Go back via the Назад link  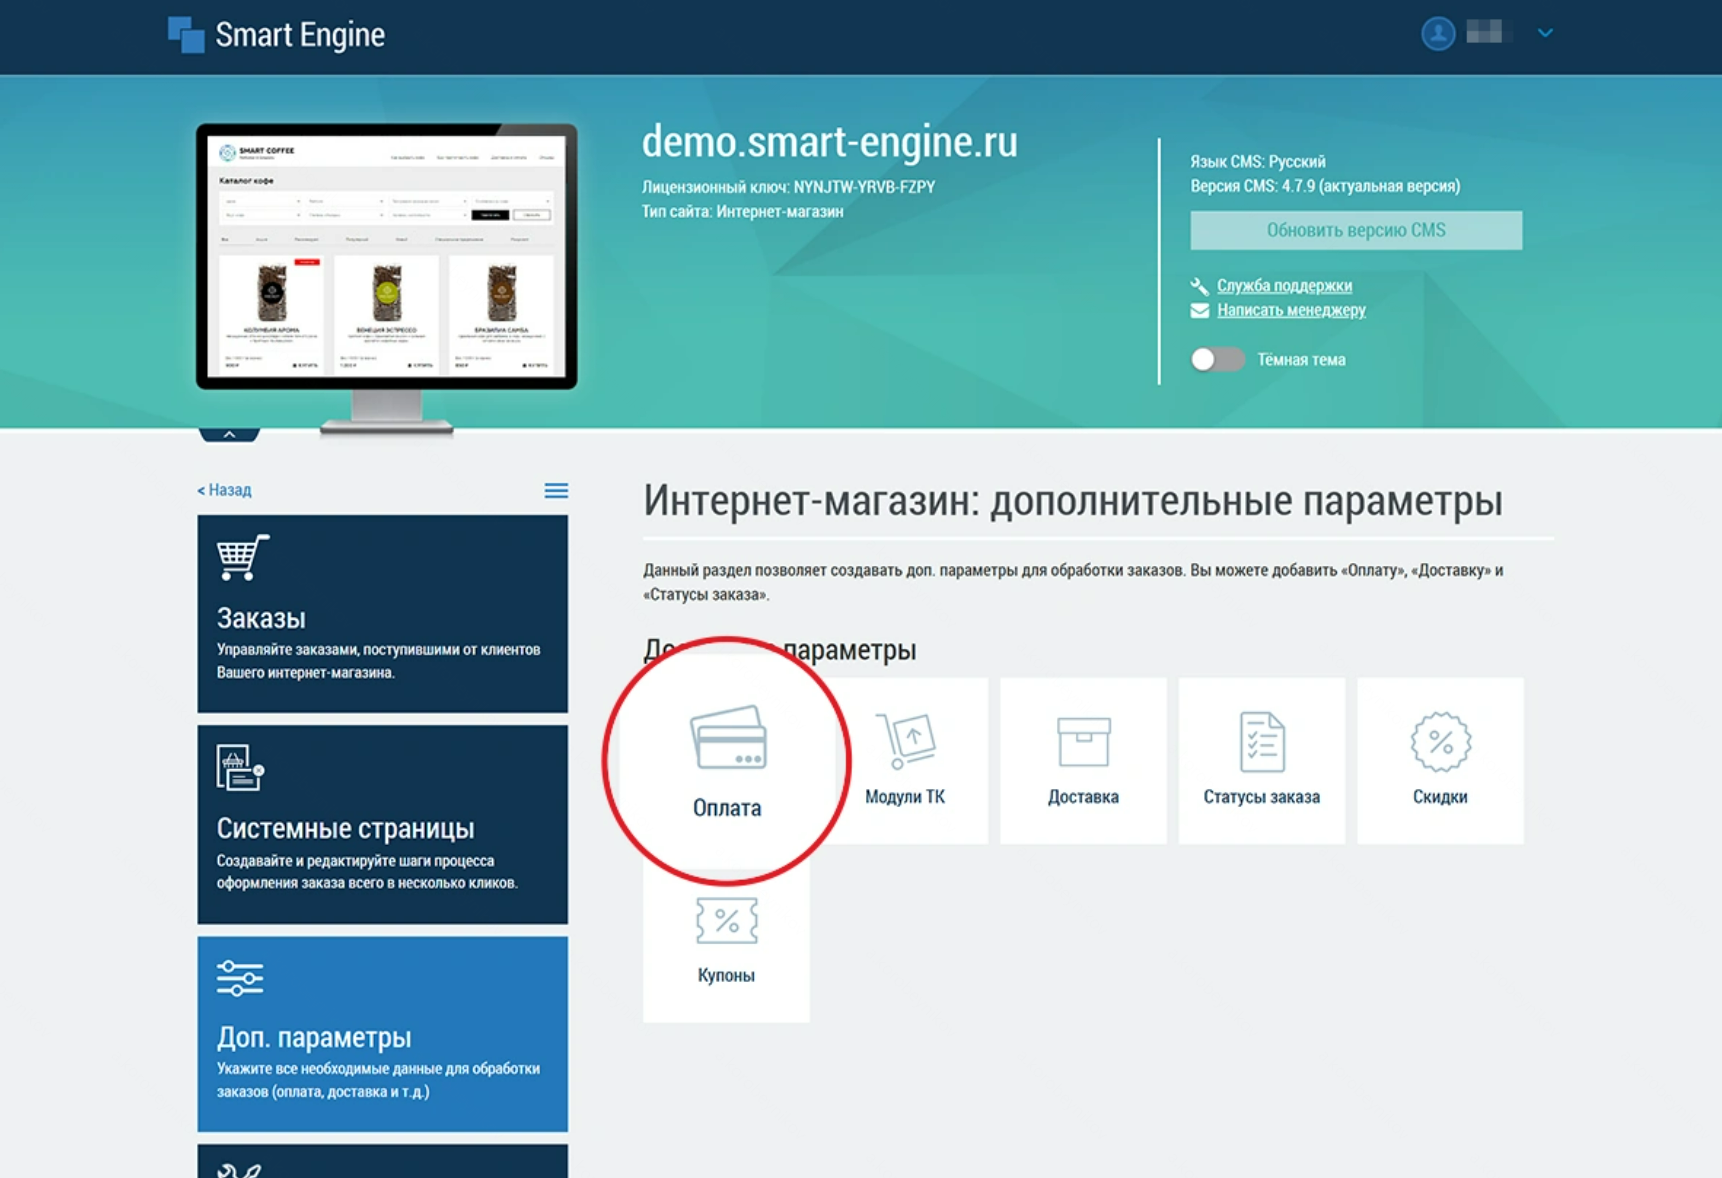pos(225,490)
